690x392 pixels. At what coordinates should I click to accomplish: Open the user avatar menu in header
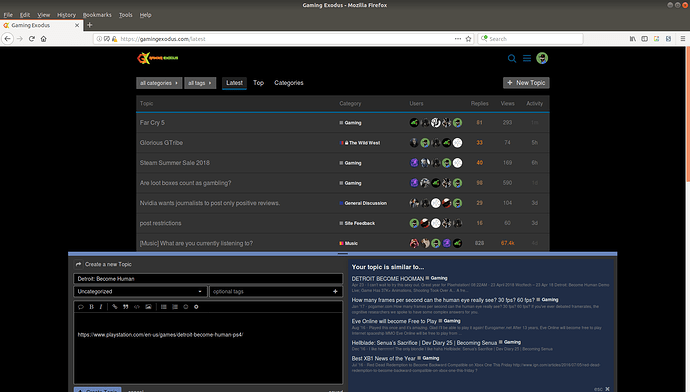[542, 58]
